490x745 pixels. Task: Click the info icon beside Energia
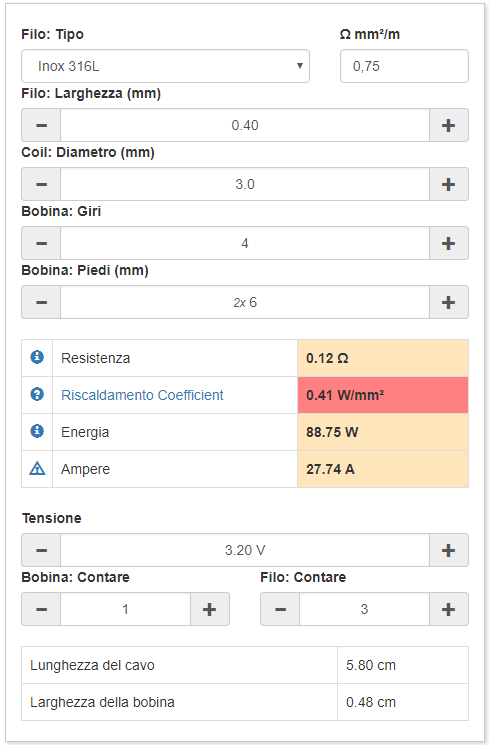click(x=37, y=431)
